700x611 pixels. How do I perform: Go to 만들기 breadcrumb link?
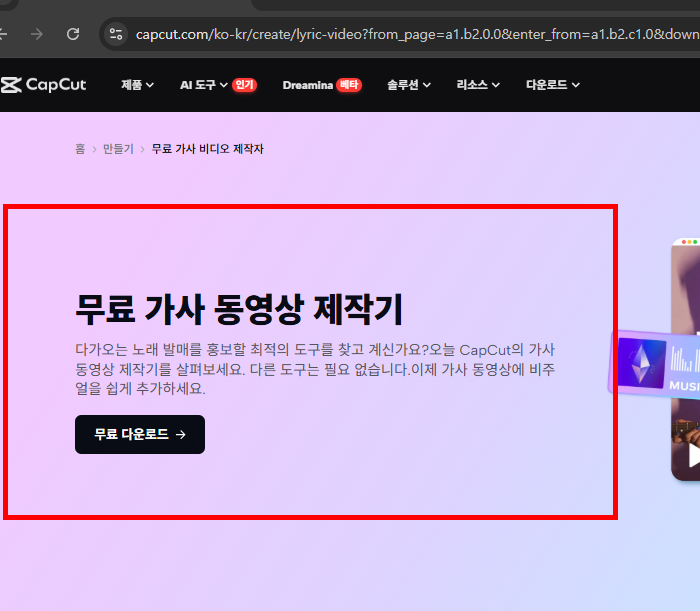[x=118, y=149]
